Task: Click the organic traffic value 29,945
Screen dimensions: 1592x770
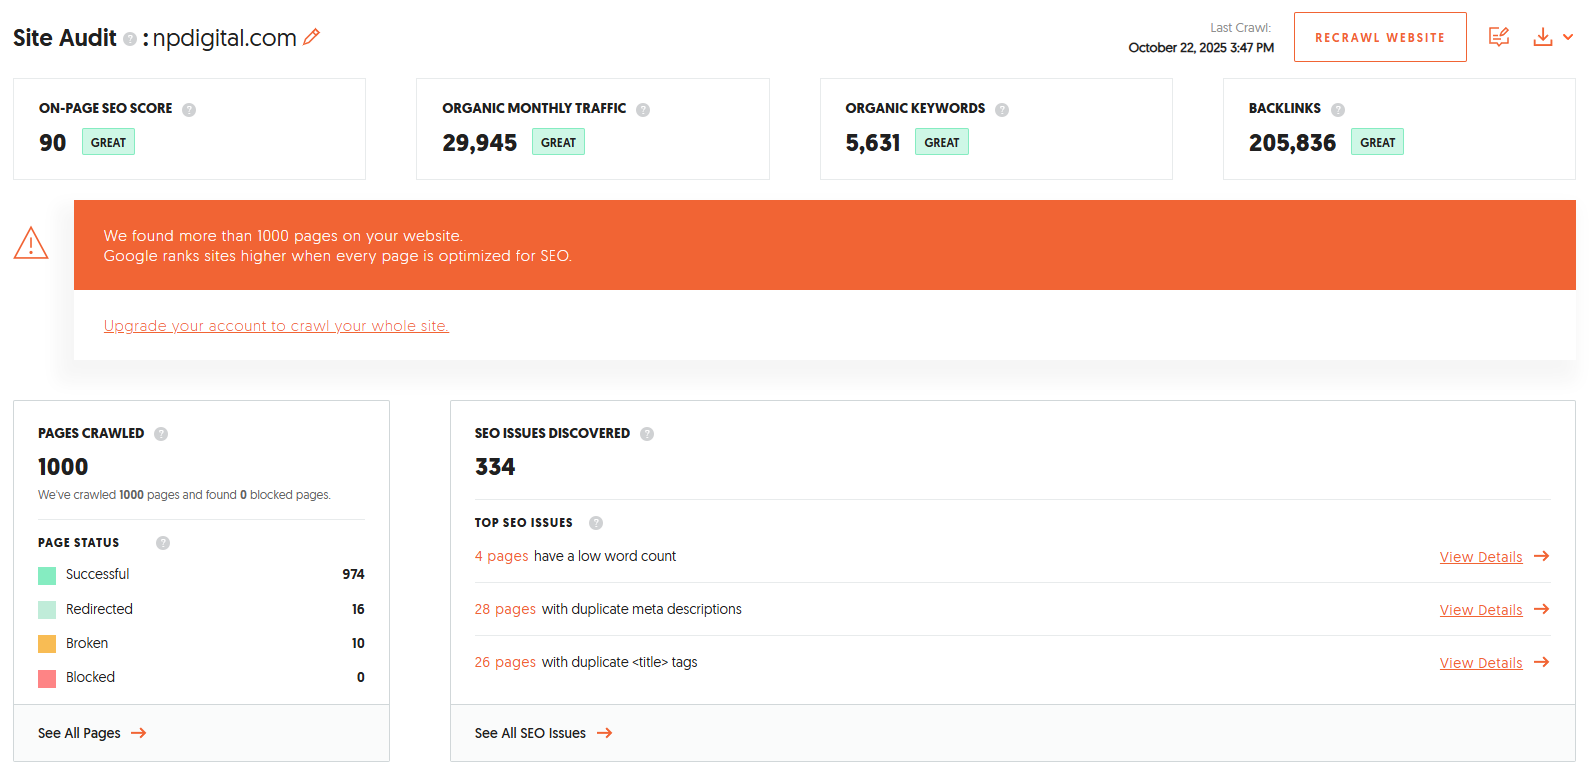Action: click(x=480, y=143)
